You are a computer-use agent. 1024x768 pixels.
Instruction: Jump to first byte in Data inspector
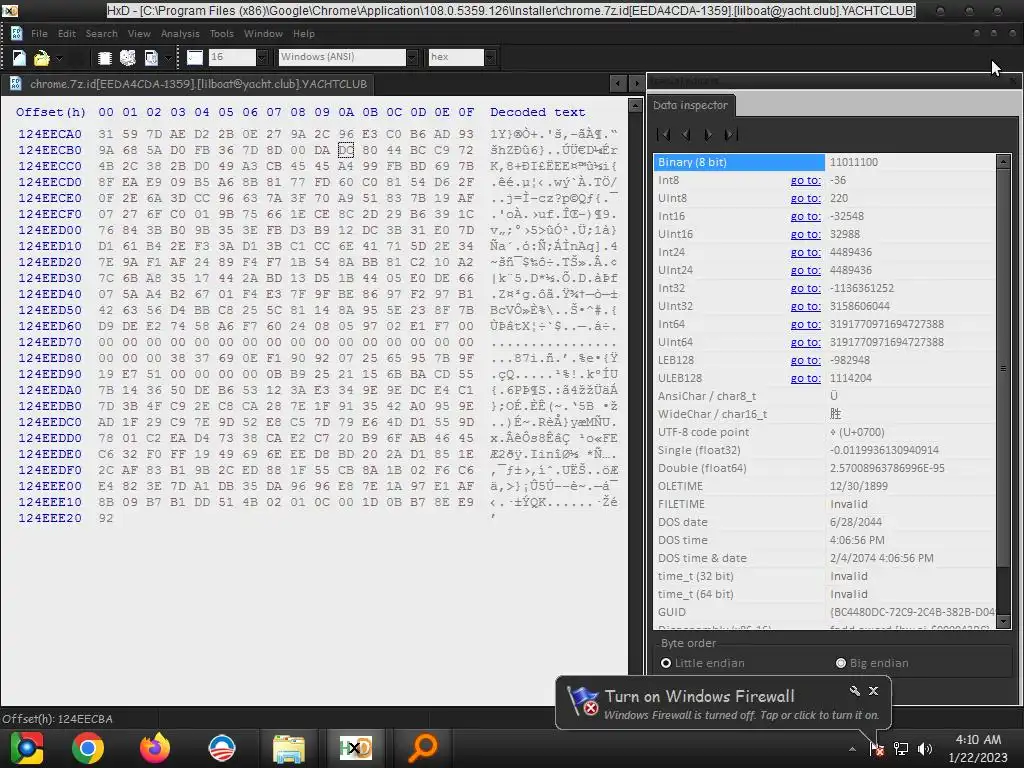tap(664, 135)
